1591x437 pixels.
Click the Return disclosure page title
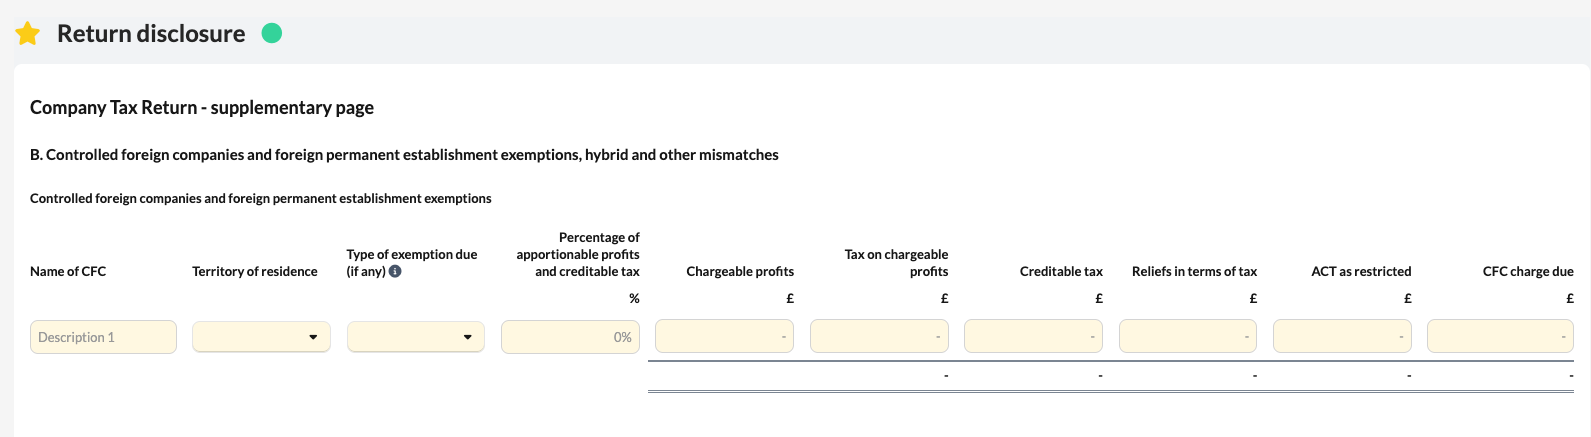(x=151, y=34)
